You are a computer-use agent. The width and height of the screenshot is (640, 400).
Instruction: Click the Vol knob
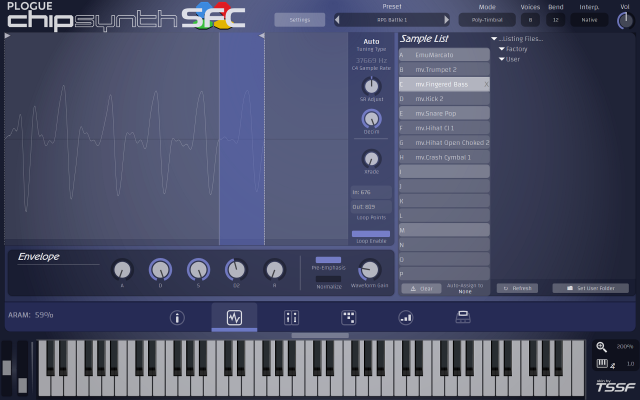(x=625, y=20)
